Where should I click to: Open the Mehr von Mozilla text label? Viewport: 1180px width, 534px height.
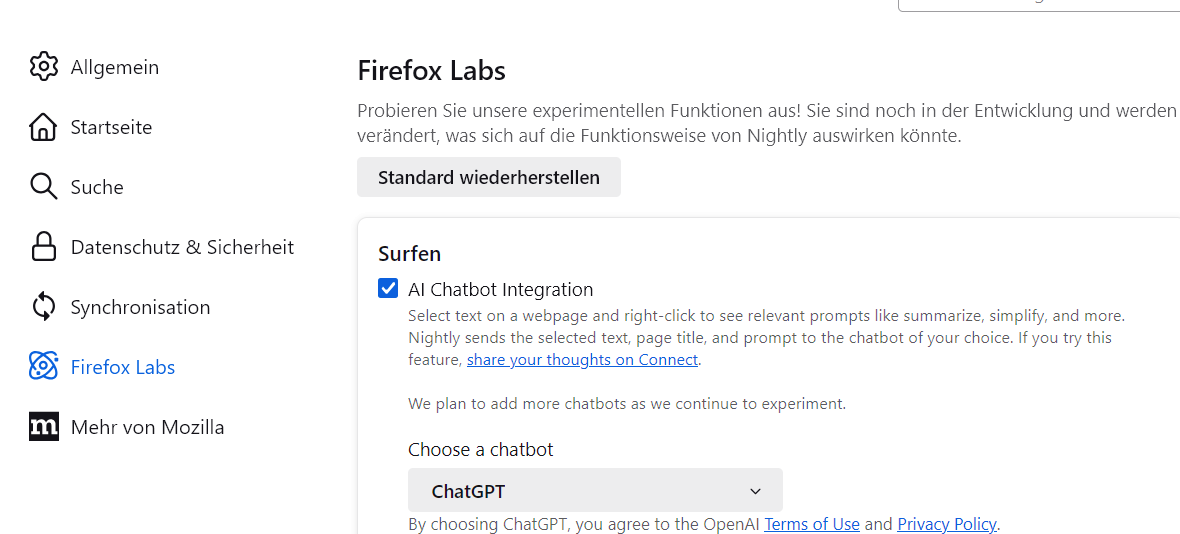(147, 427)
